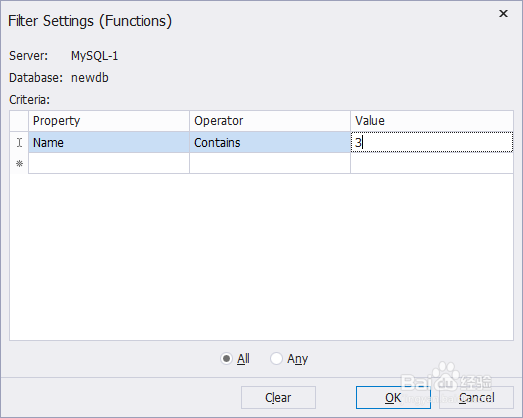Click the Property column header

coord(109,121)
